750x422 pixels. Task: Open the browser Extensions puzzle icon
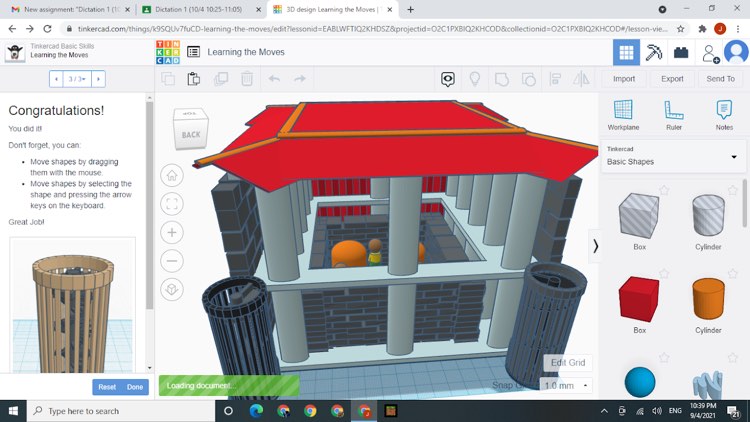pos(702,29)
